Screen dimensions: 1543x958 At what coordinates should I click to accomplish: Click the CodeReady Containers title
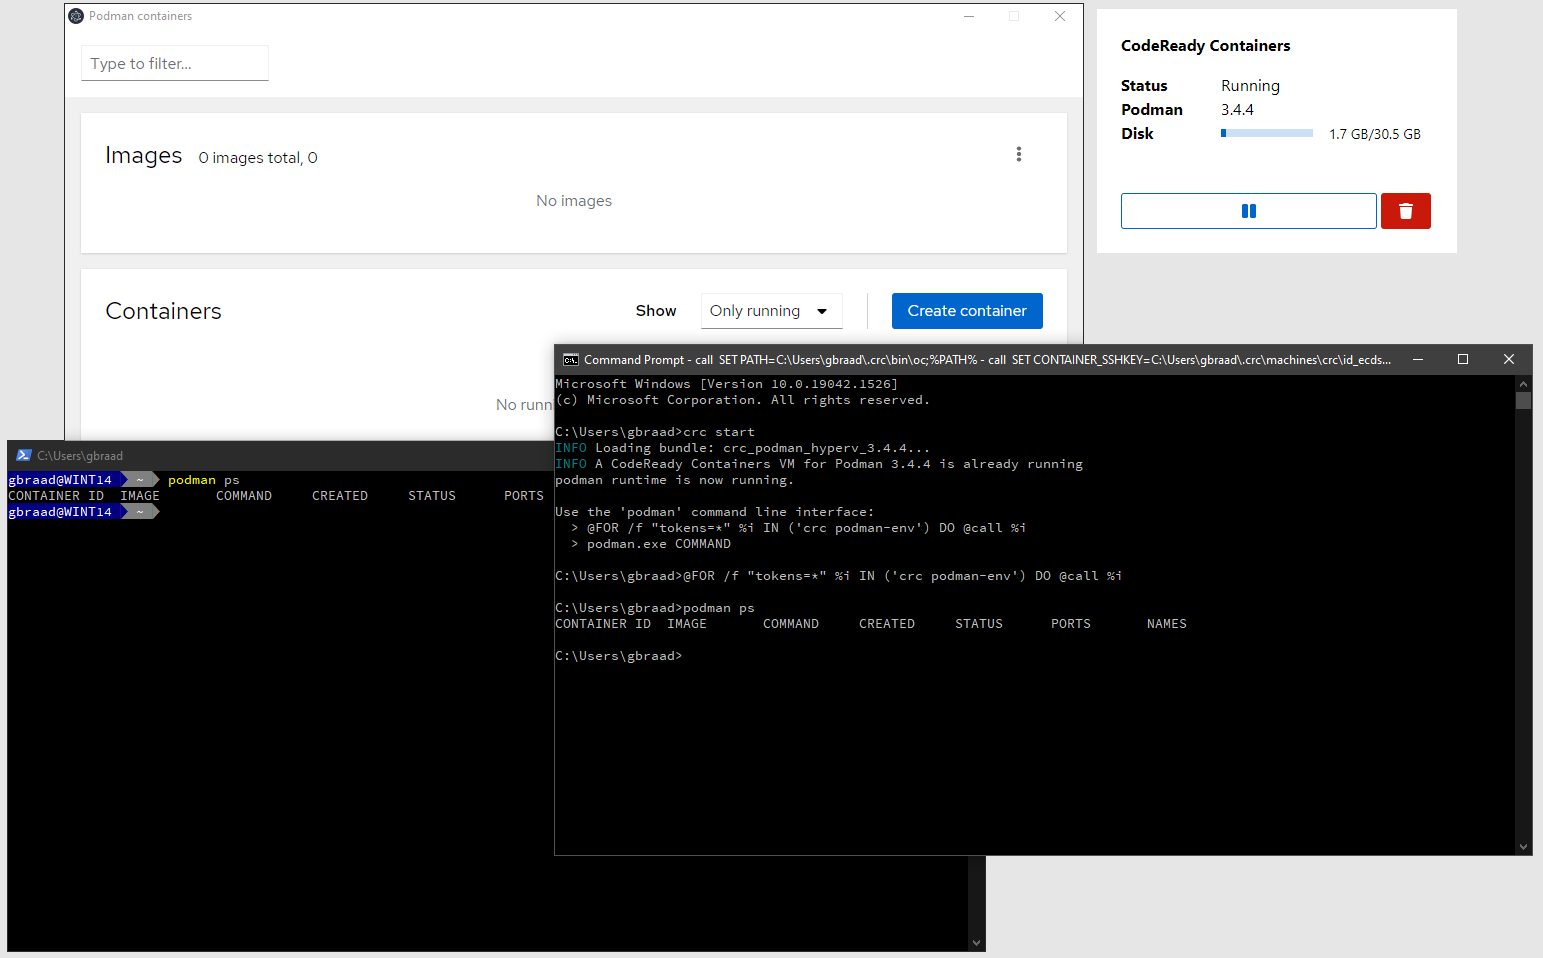pyautogui.click(x=1205, y=46)
